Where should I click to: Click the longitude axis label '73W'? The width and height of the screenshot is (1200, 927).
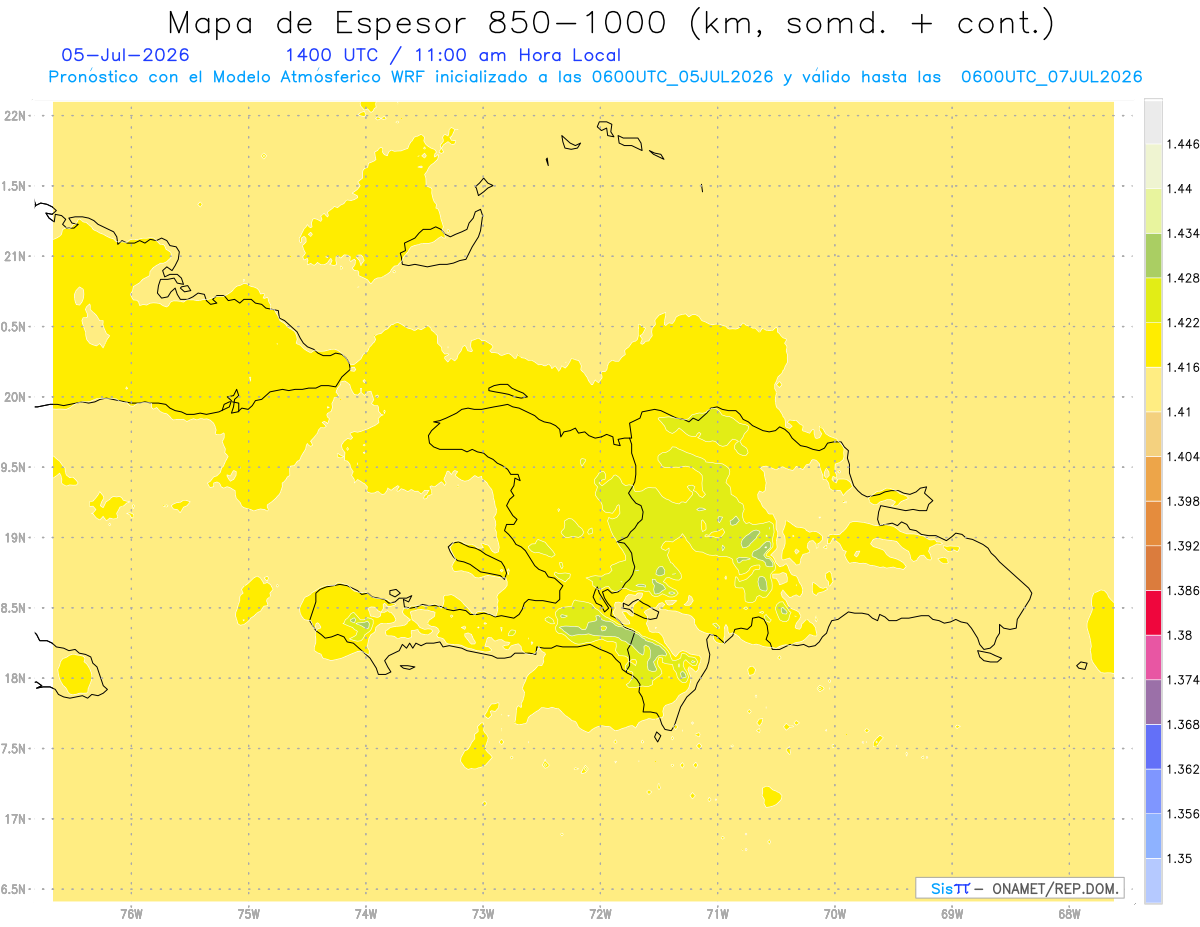(483, 914)
